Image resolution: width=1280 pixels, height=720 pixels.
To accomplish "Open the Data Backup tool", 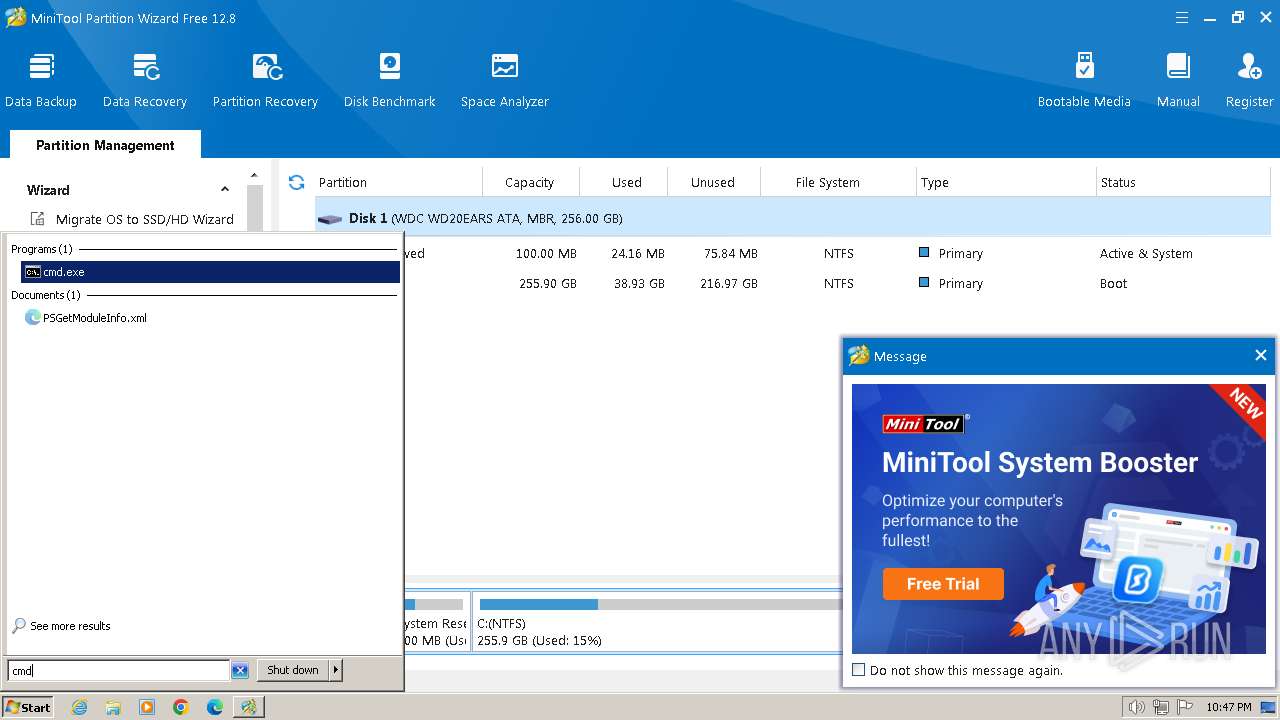I will point(41,80).
